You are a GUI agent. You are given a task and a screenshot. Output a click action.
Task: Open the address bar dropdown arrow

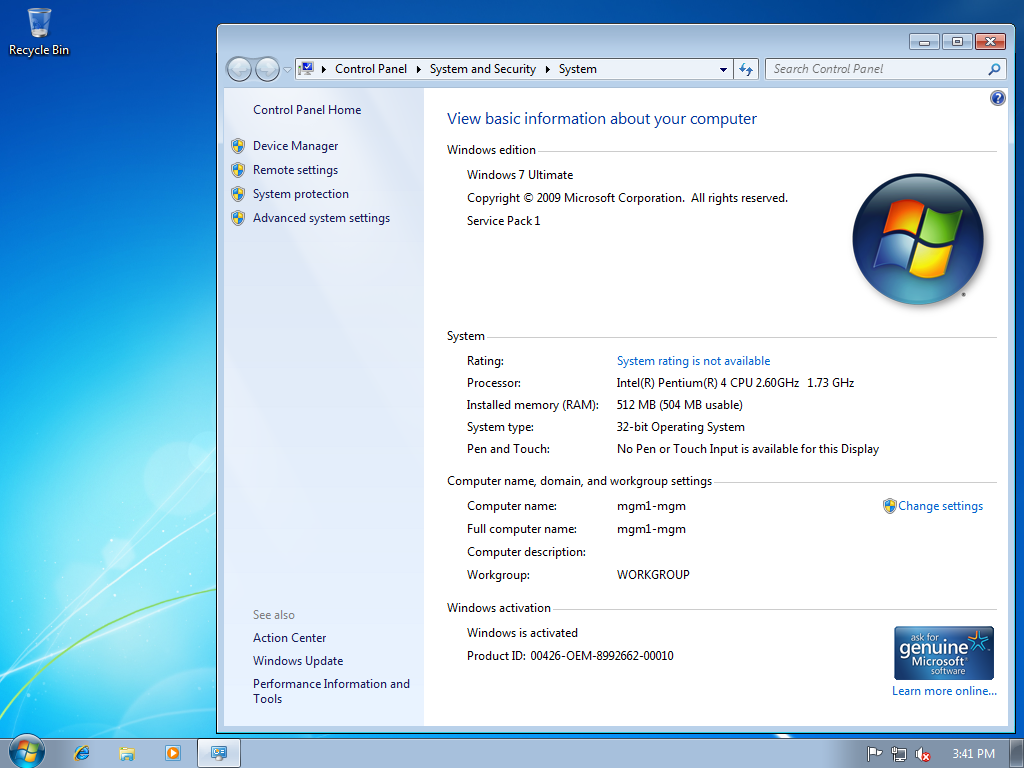[x=723, y=69]
